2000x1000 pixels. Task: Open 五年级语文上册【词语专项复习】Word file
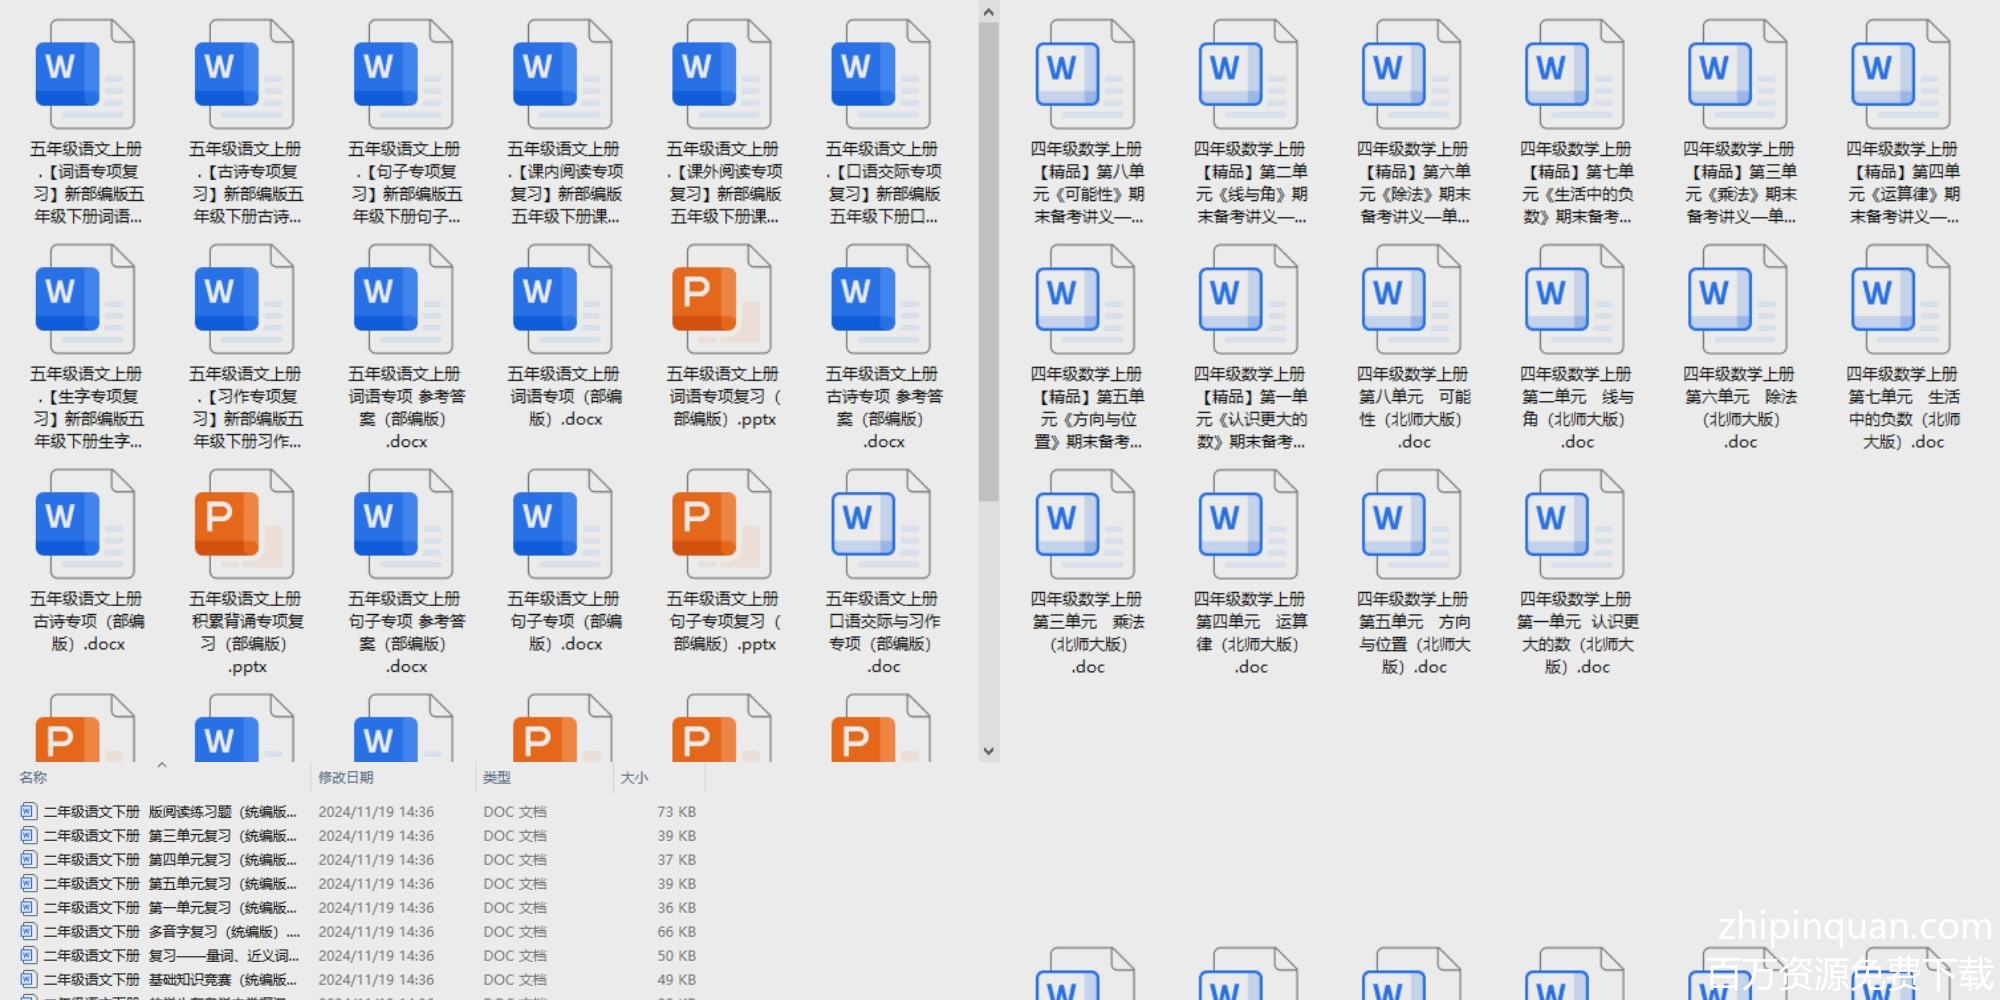coord(85,76)
